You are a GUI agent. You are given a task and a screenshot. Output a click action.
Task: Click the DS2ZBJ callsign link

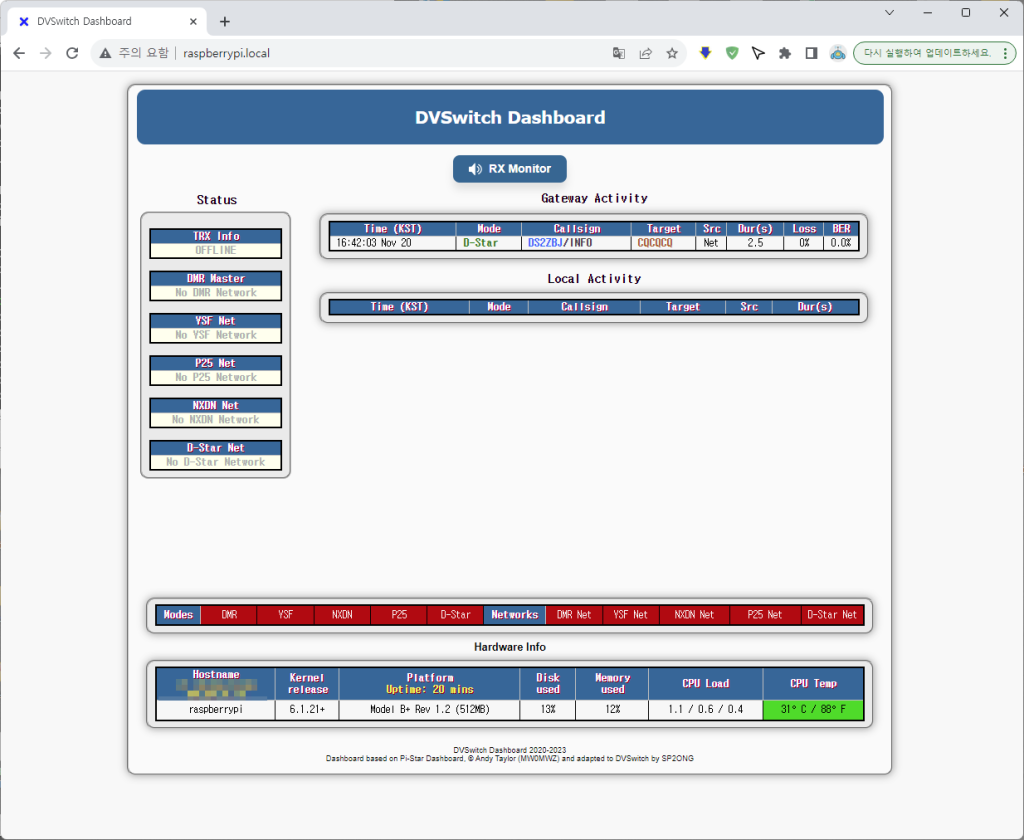coord(546,243)
